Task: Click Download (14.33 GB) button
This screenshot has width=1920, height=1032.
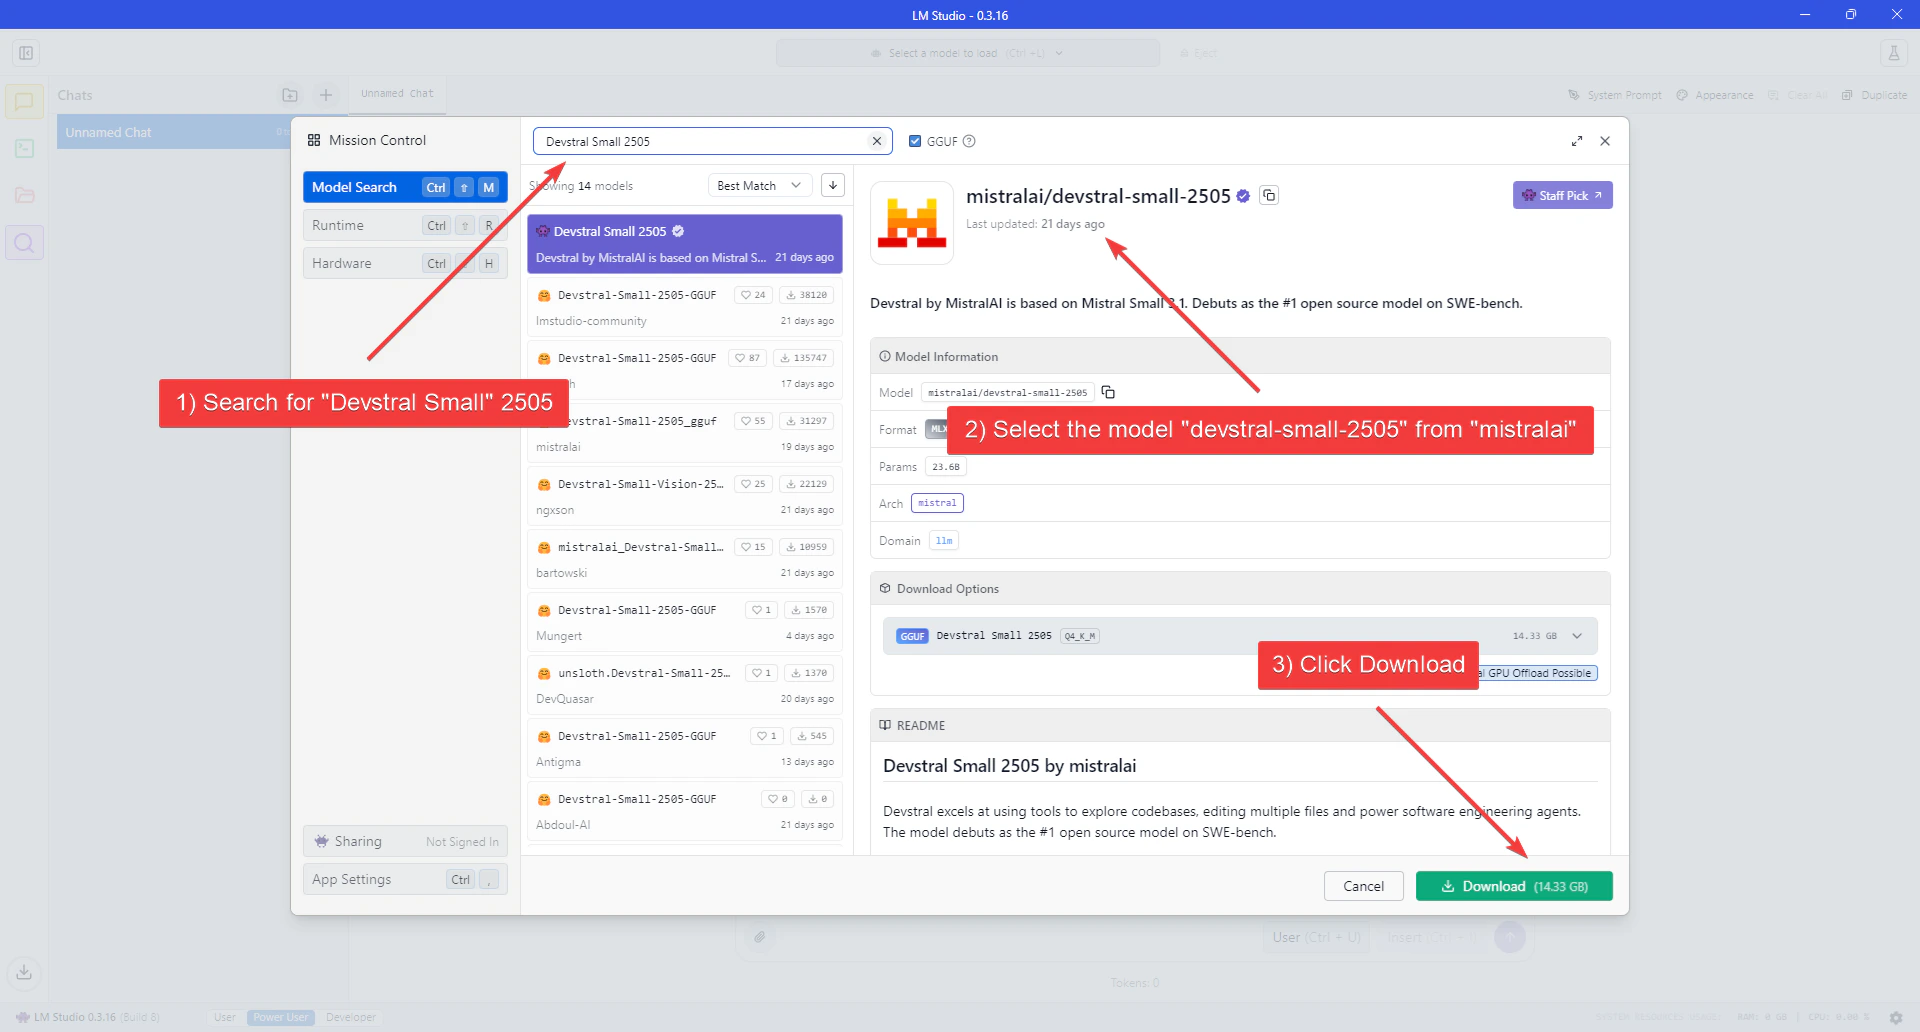Action: (1514, 886)
